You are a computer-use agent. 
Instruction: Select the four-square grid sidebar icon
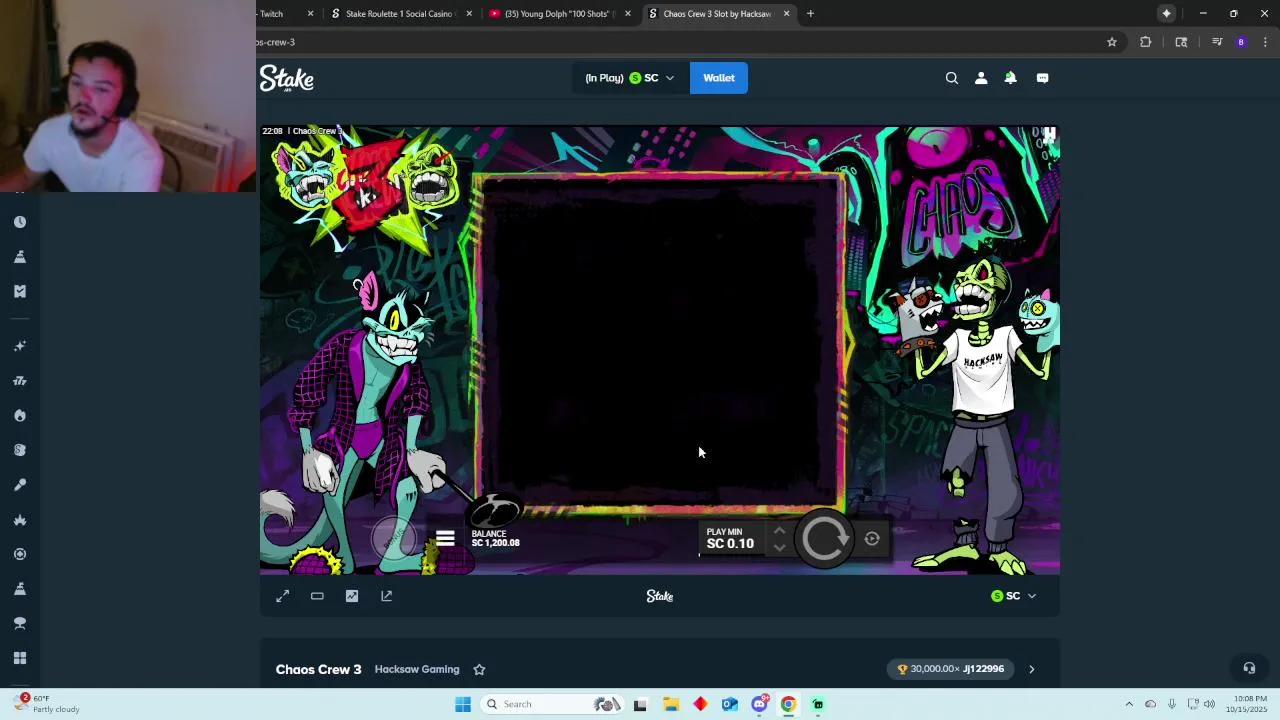point(20,658)
